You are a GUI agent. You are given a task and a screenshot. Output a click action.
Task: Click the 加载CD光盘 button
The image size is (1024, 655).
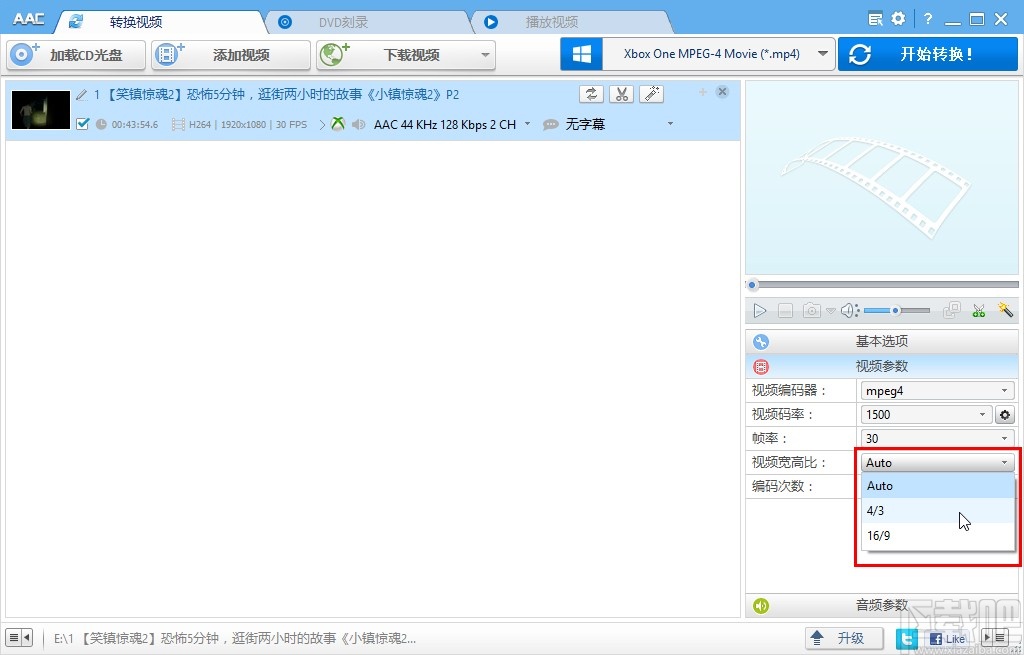[76, 55]
